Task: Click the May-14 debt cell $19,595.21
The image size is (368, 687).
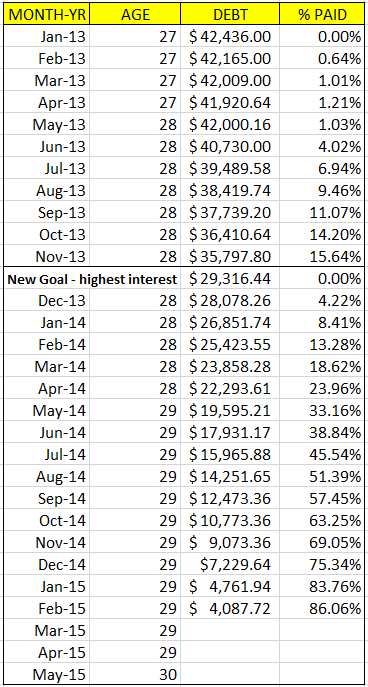Action: point(230,411)
